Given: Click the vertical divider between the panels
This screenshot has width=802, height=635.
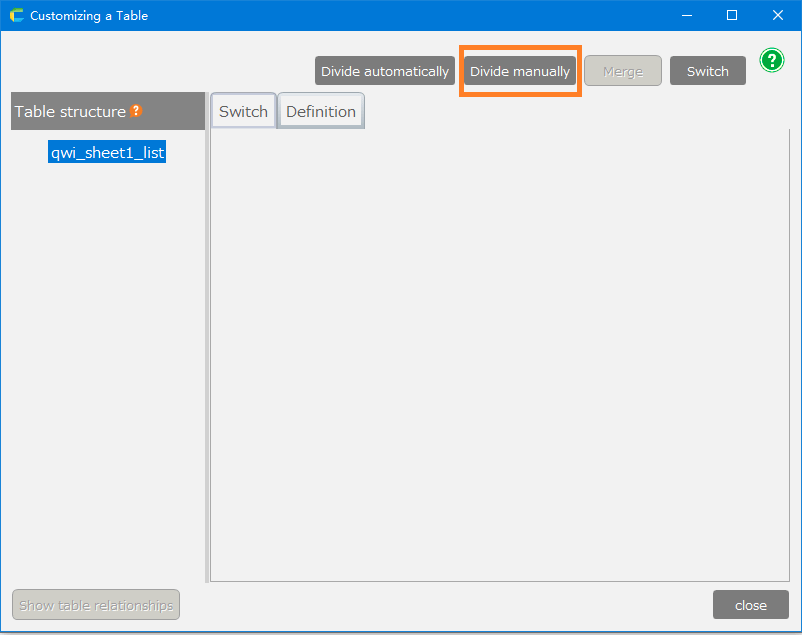Looking at the screenshot, I should pos(207,350).
